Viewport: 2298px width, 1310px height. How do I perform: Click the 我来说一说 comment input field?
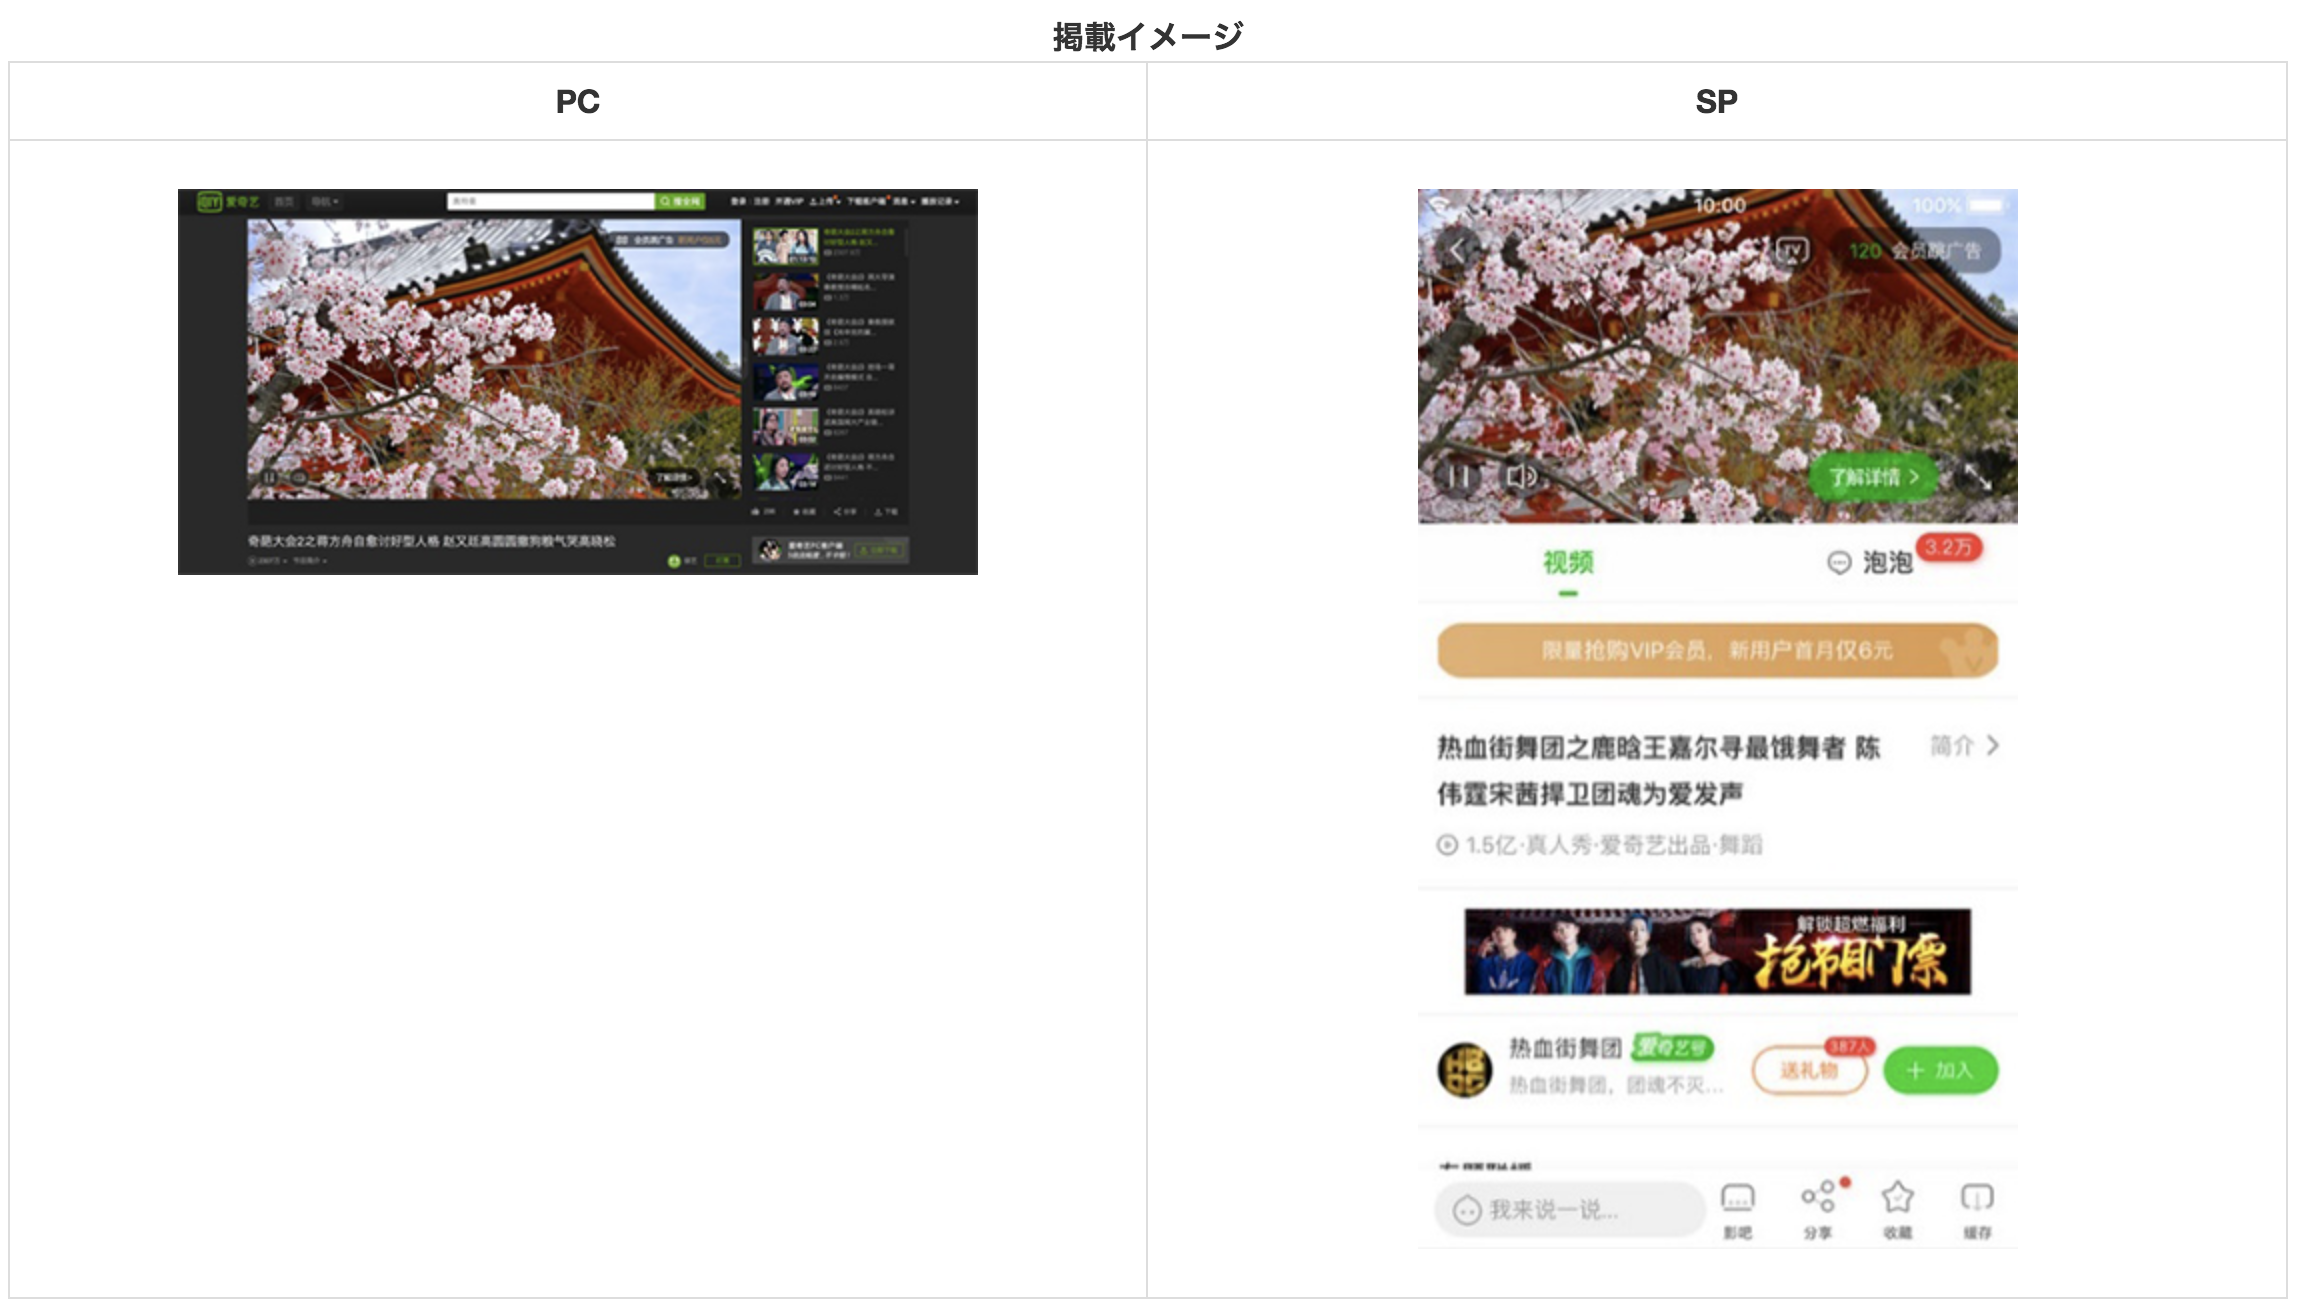pyautogui.click(x=1570, y=1210)
